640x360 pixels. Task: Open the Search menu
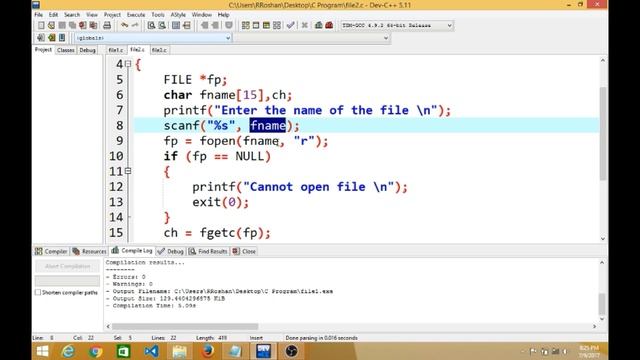tap(72, 15)
